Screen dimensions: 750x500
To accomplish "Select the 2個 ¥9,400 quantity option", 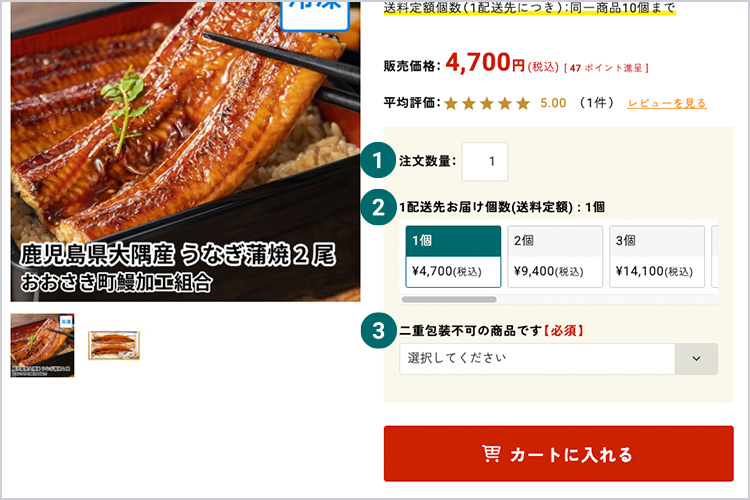I will (555, 256).
